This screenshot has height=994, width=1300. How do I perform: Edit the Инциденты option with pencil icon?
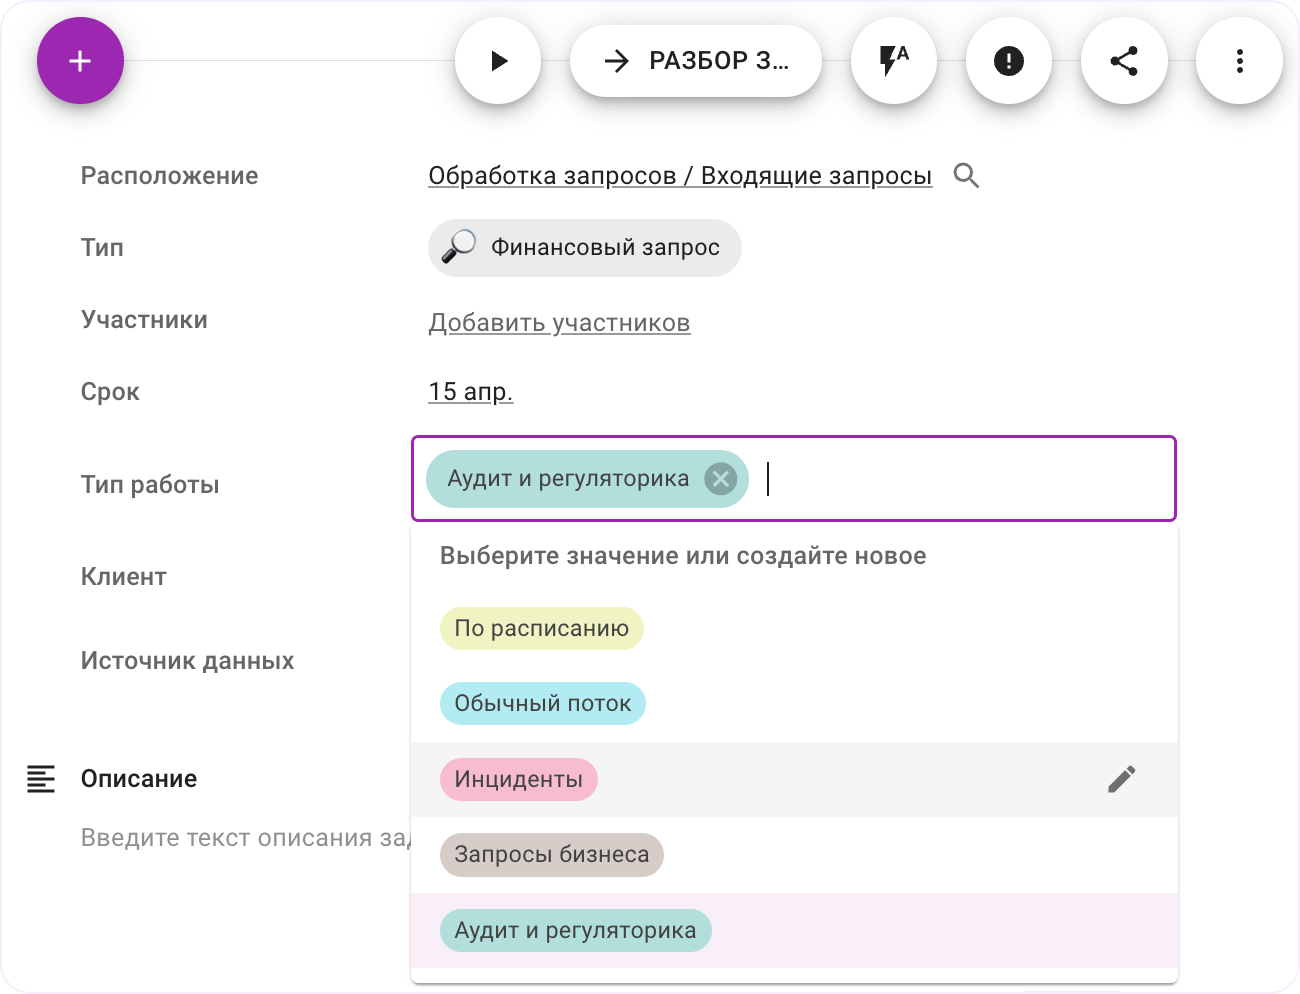click(1121, 779)
